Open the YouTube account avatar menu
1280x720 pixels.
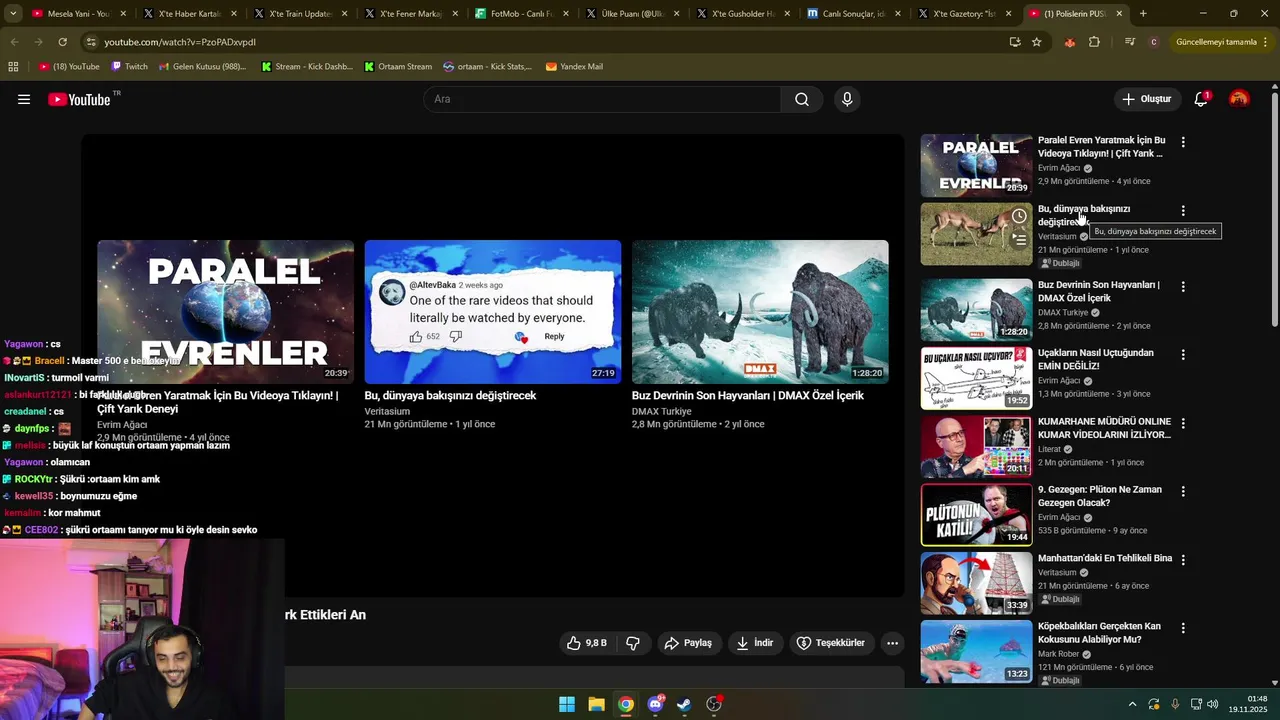coord(1239,99)
